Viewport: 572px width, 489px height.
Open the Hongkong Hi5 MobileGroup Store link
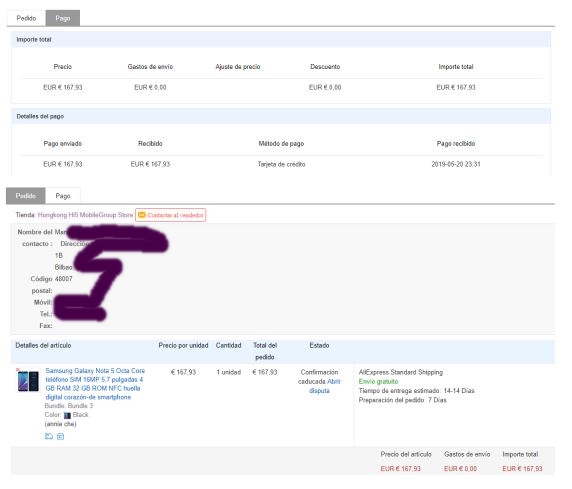(85, 215)
